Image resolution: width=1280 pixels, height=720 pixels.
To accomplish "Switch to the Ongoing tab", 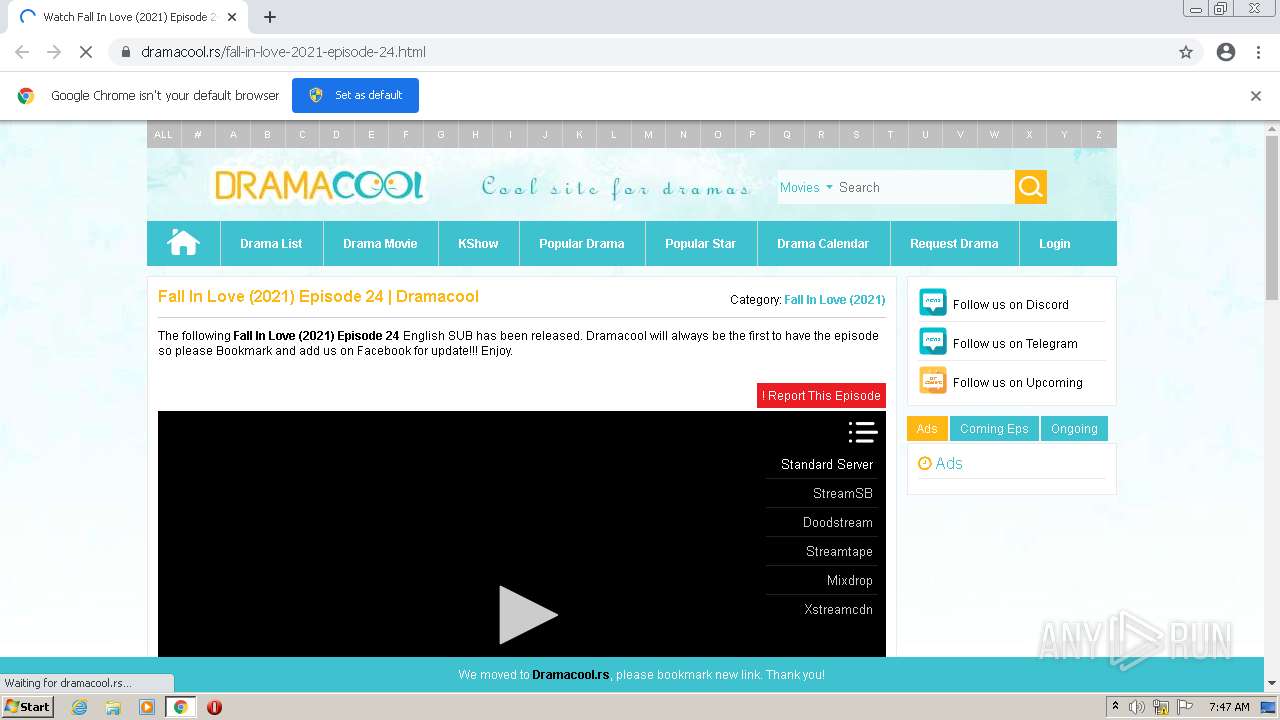I will [1074, 428].
